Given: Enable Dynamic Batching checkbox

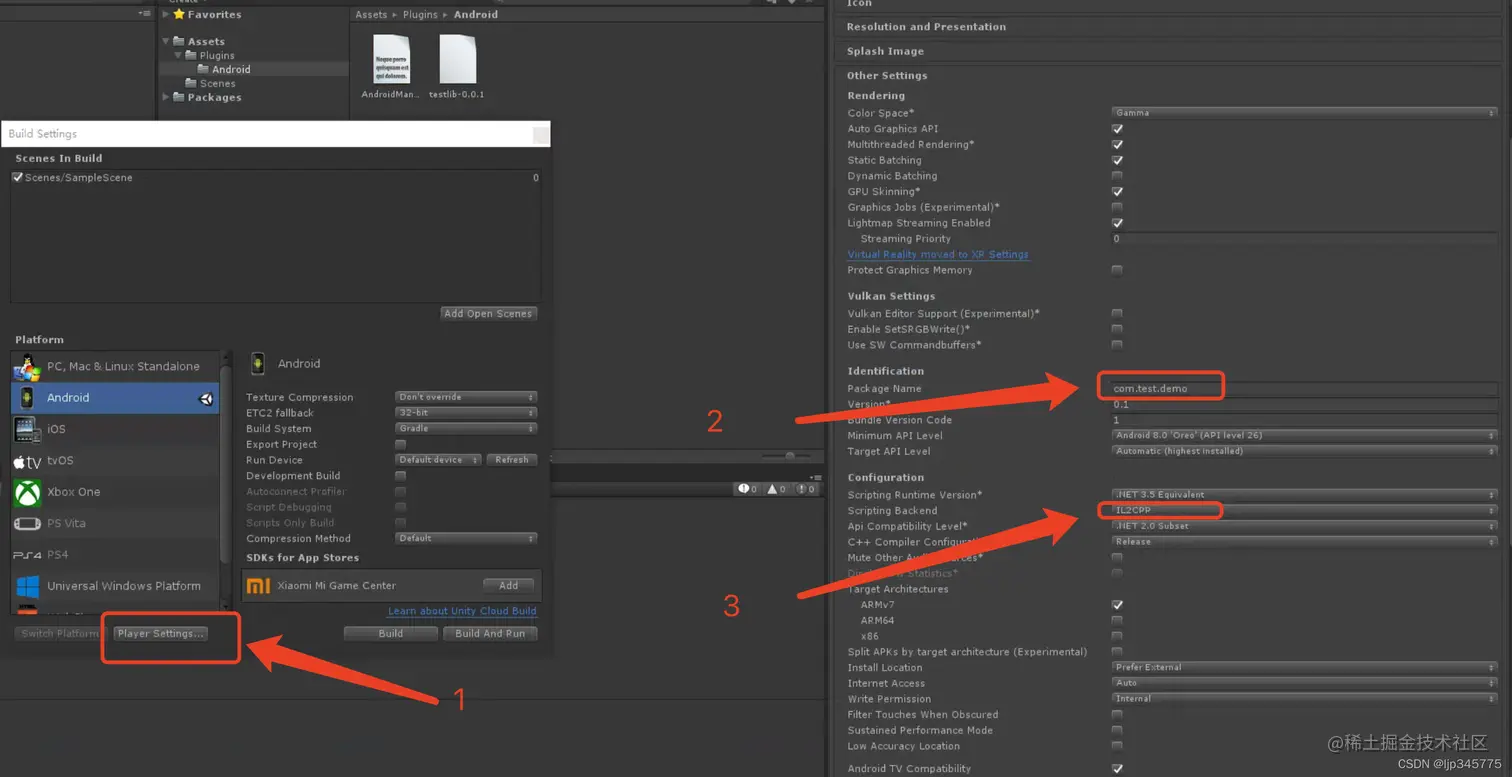Looking at the screenshot, I should pyautogui.click(x=1117, y=176).
